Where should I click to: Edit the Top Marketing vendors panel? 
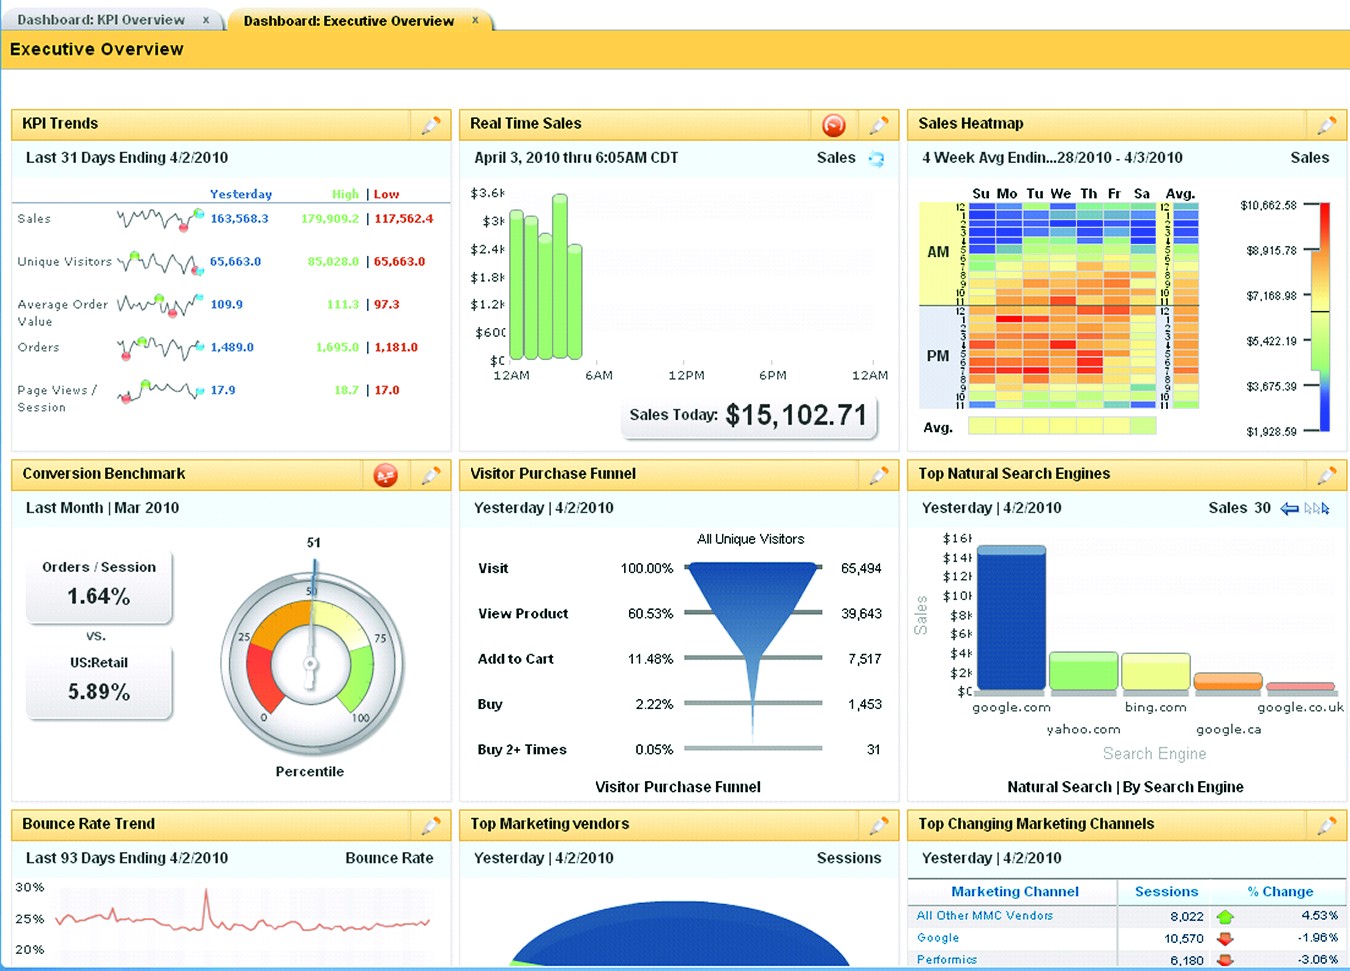pyautogui.click(x=879, y=825)
